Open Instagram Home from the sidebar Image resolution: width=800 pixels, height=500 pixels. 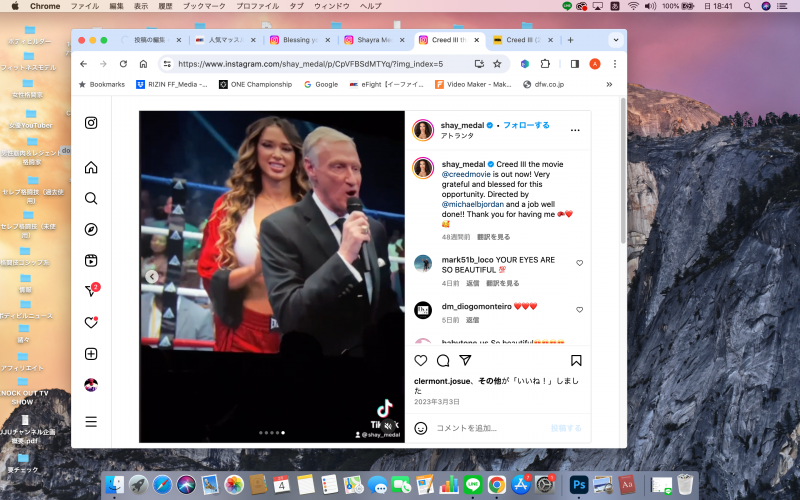91,167
